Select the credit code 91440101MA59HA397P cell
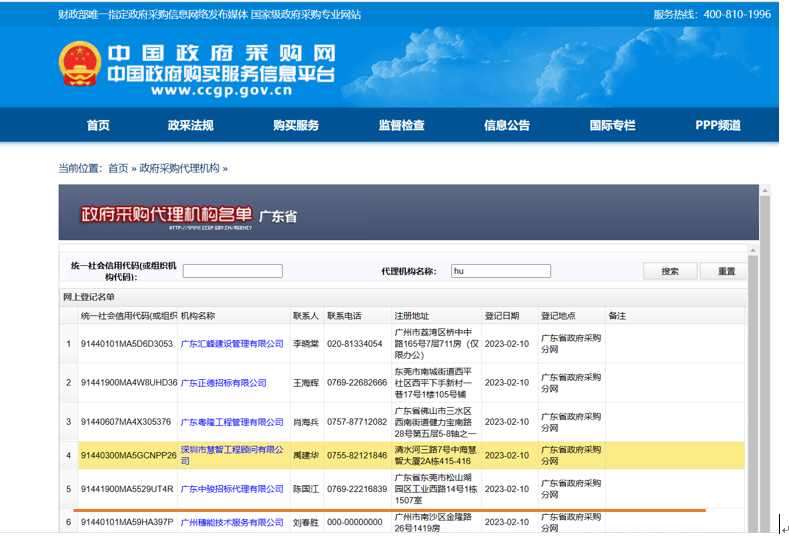Viewport: 789px width, 539px height. [127, 522]
